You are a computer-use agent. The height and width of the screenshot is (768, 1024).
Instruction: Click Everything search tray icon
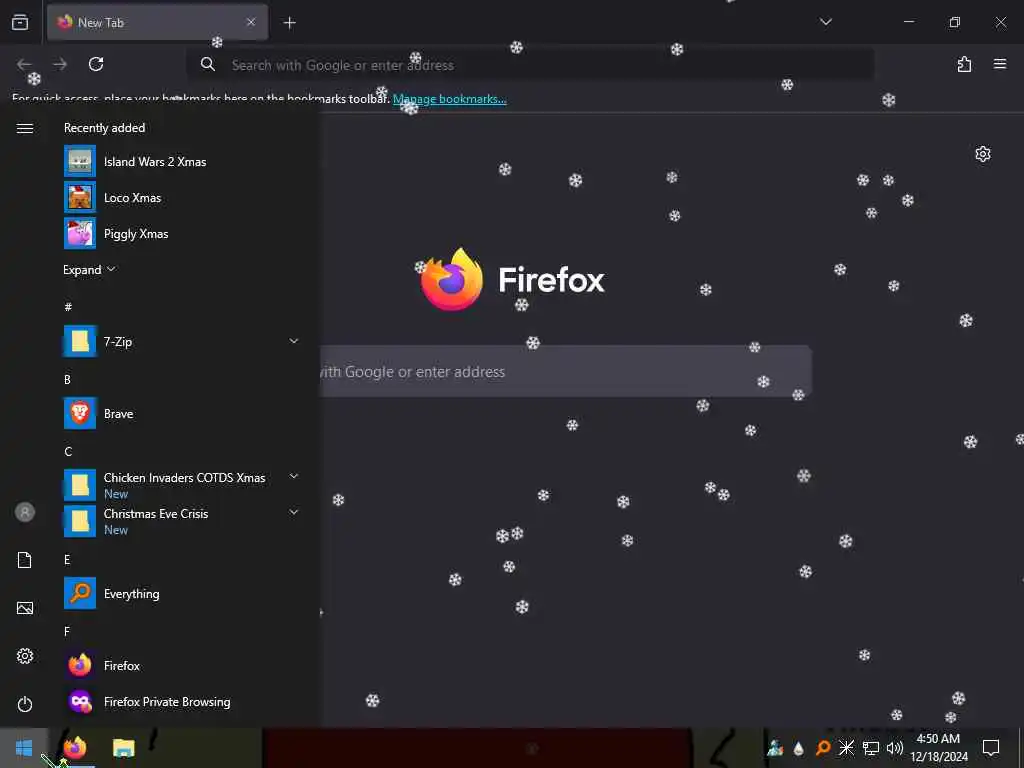pyautogui.click(x=823, y=748)
